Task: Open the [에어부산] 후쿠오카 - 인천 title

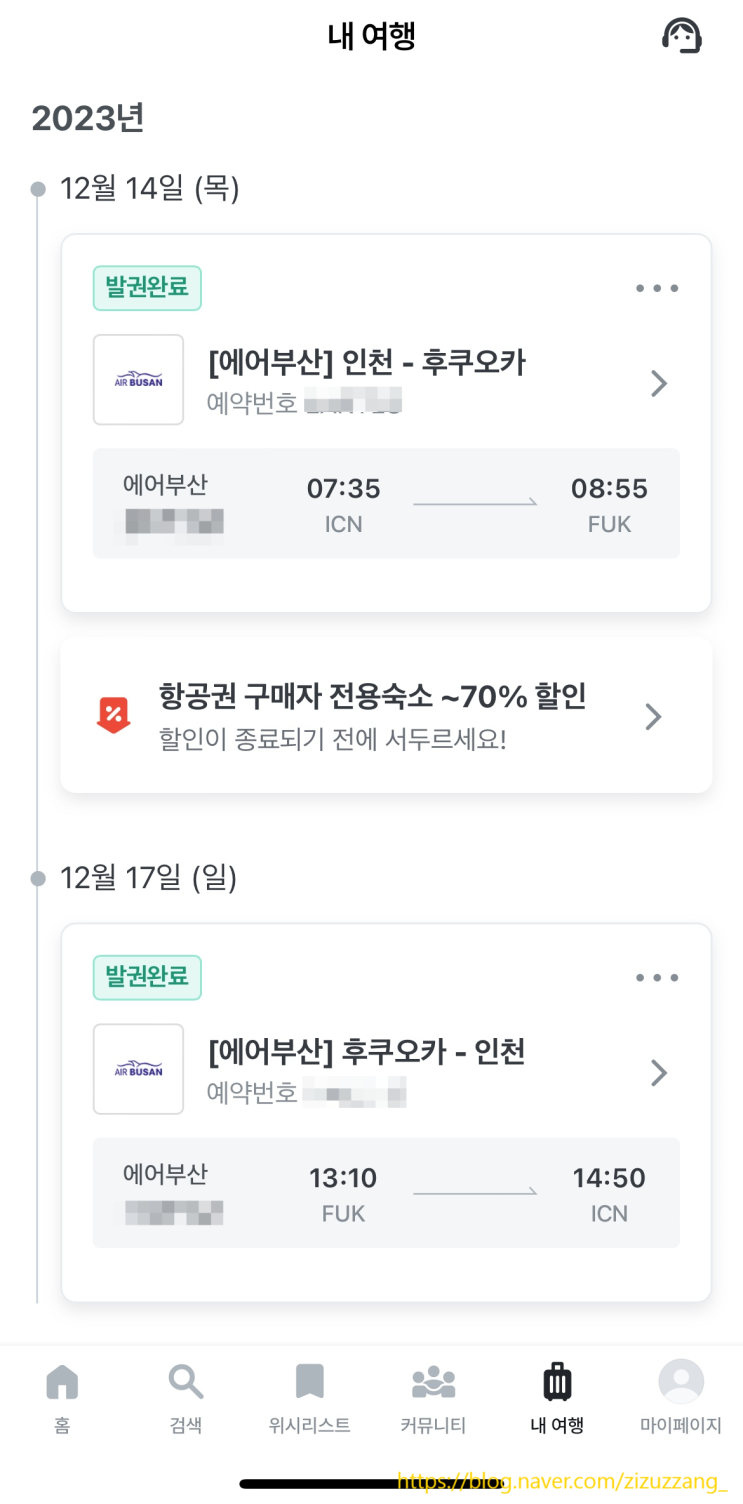Action: pos(366,1052)
